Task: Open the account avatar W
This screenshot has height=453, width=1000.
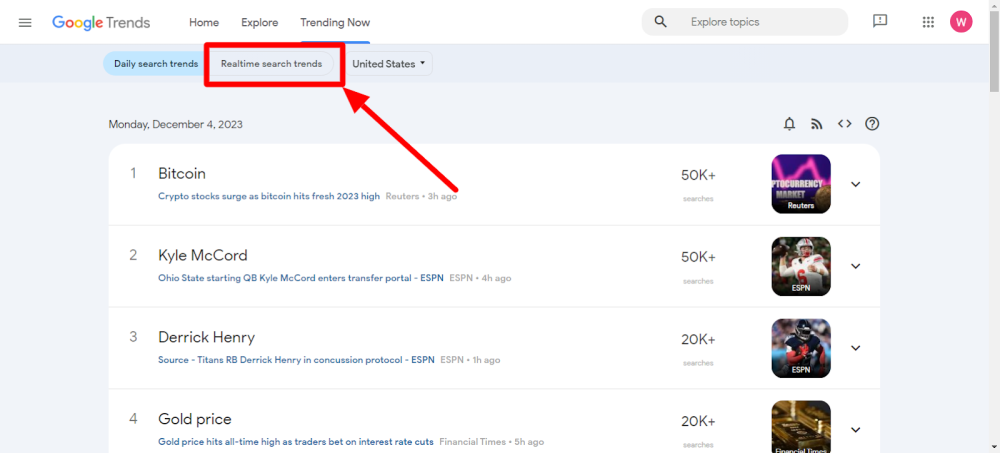Action: click(961, 22)
